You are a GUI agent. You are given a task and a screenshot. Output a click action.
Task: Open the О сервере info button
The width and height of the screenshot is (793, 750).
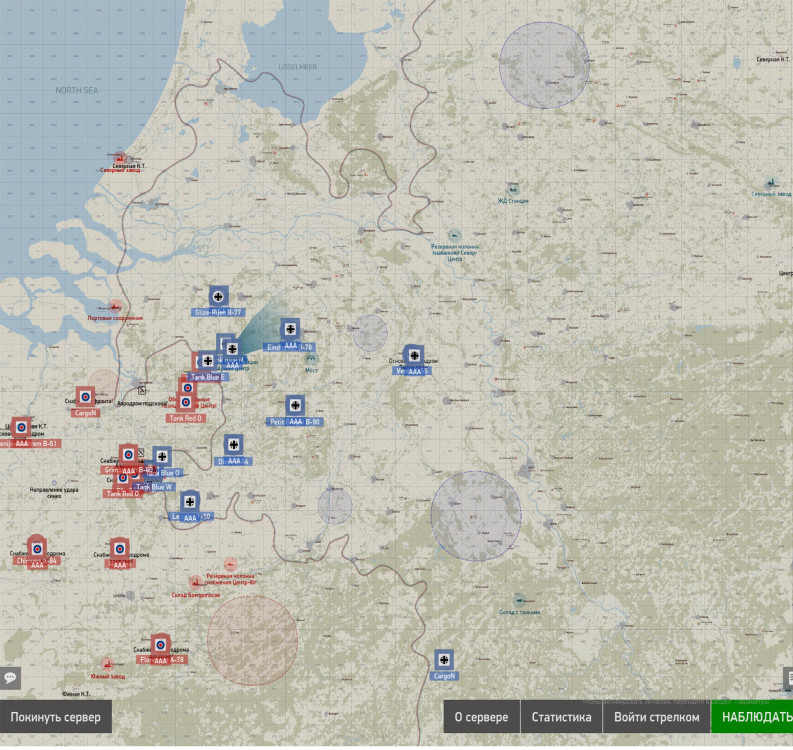(x=481, y=717)
